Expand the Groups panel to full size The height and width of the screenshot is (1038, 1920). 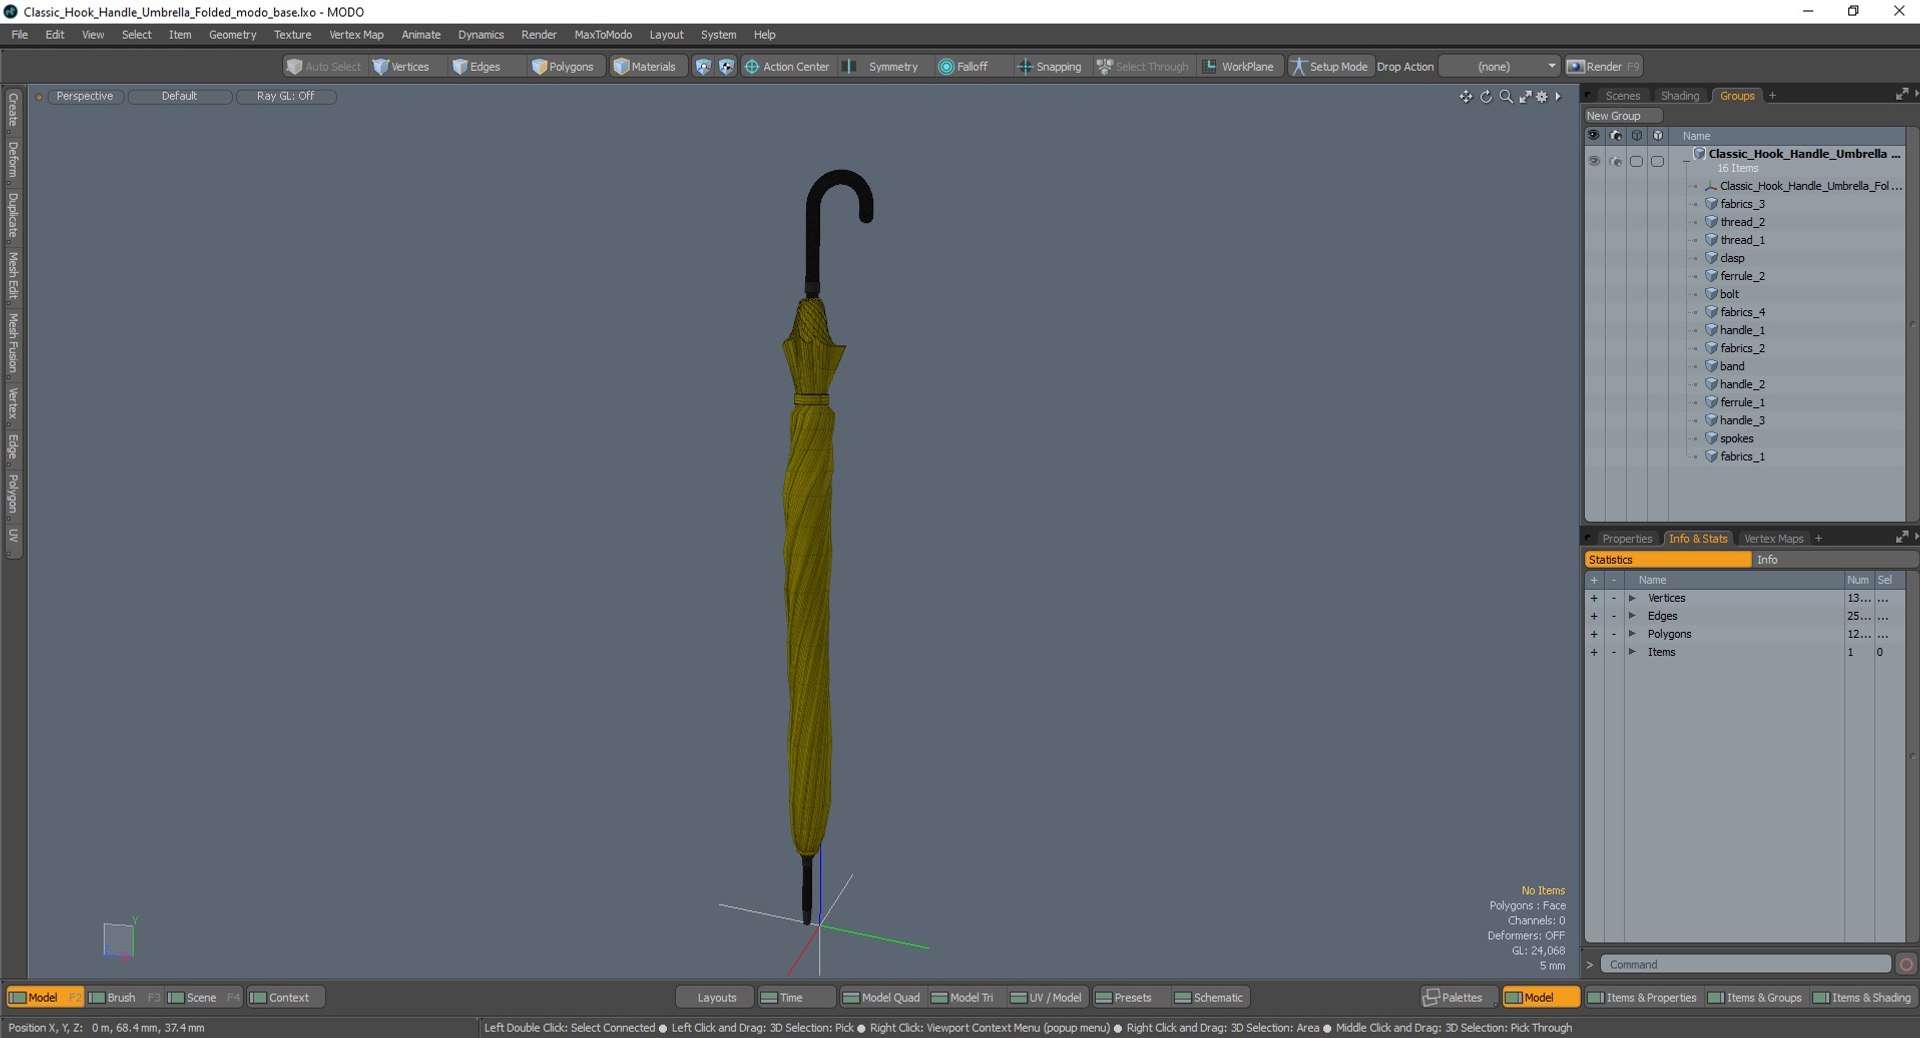point(1901,95)
